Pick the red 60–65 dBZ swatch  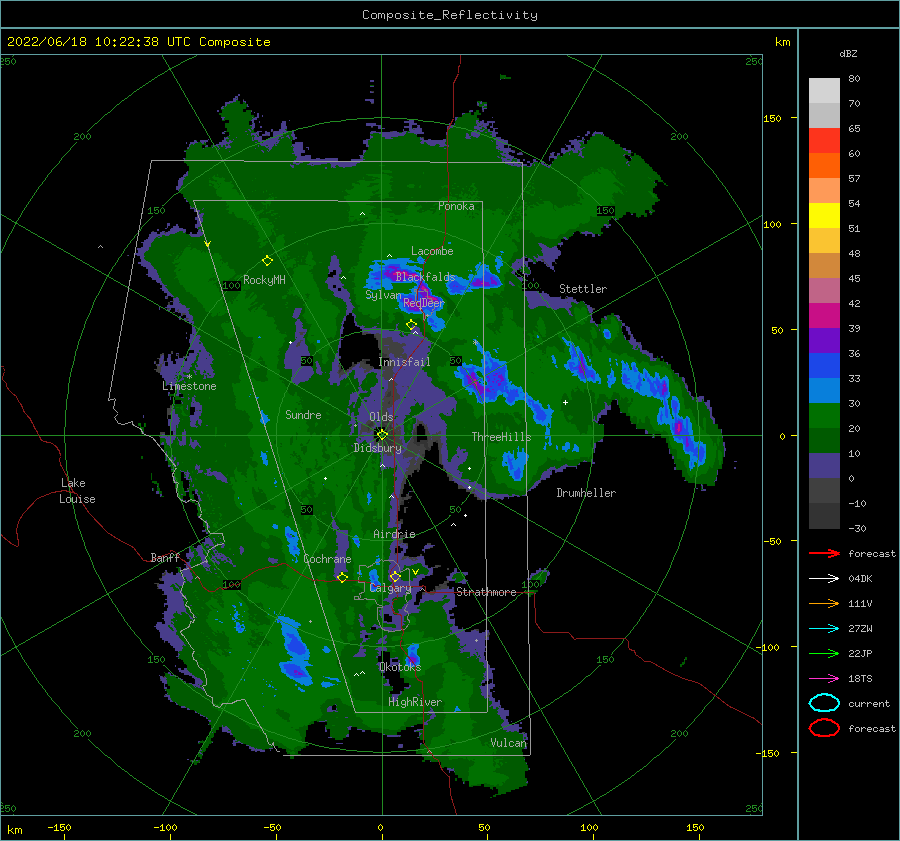(x=824, y=141)
